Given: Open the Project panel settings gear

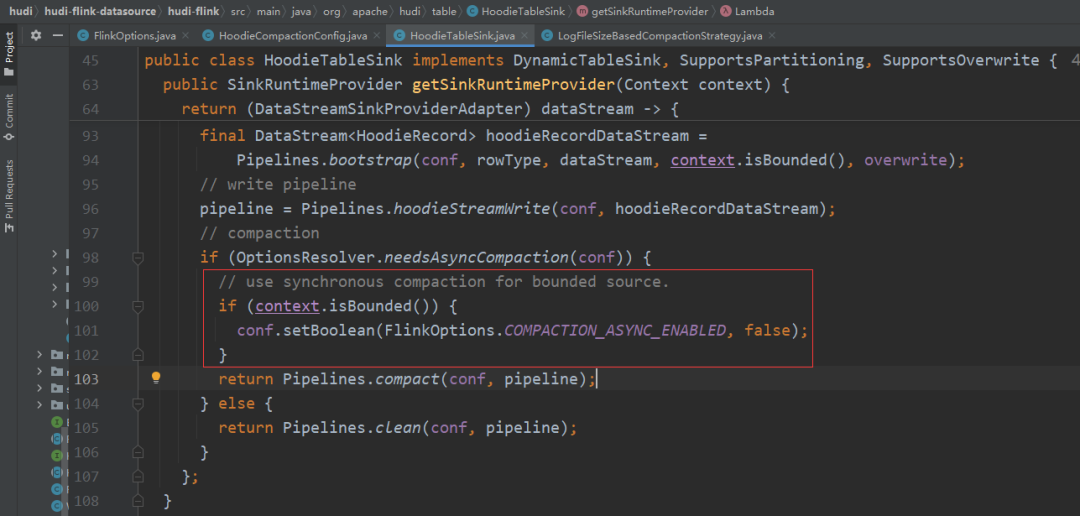Looking at the screenshot, I should (36, 35).
